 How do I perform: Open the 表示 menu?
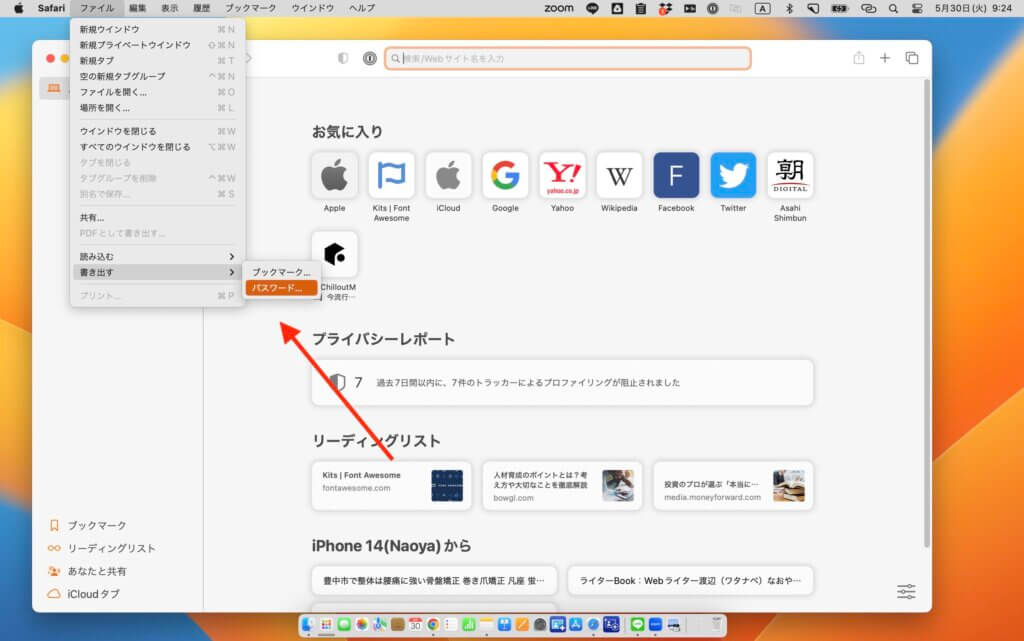tap(169, 8)
